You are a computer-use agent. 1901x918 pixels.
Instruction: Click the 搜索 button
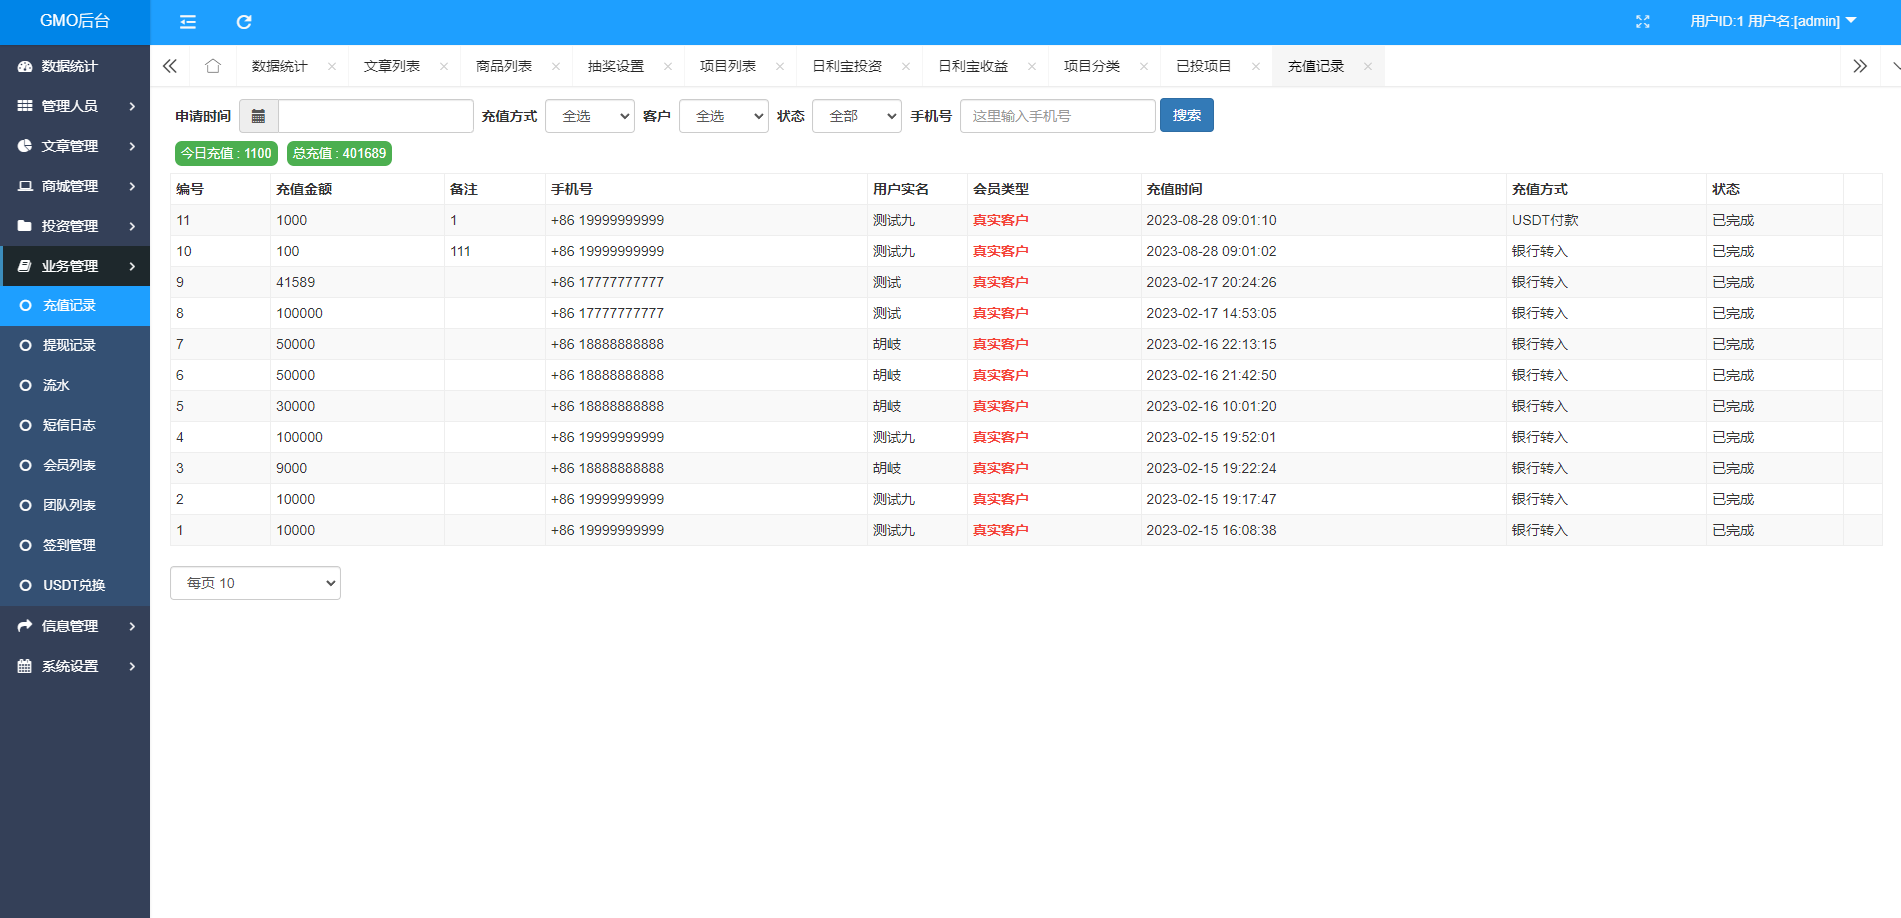point(1186,115)
